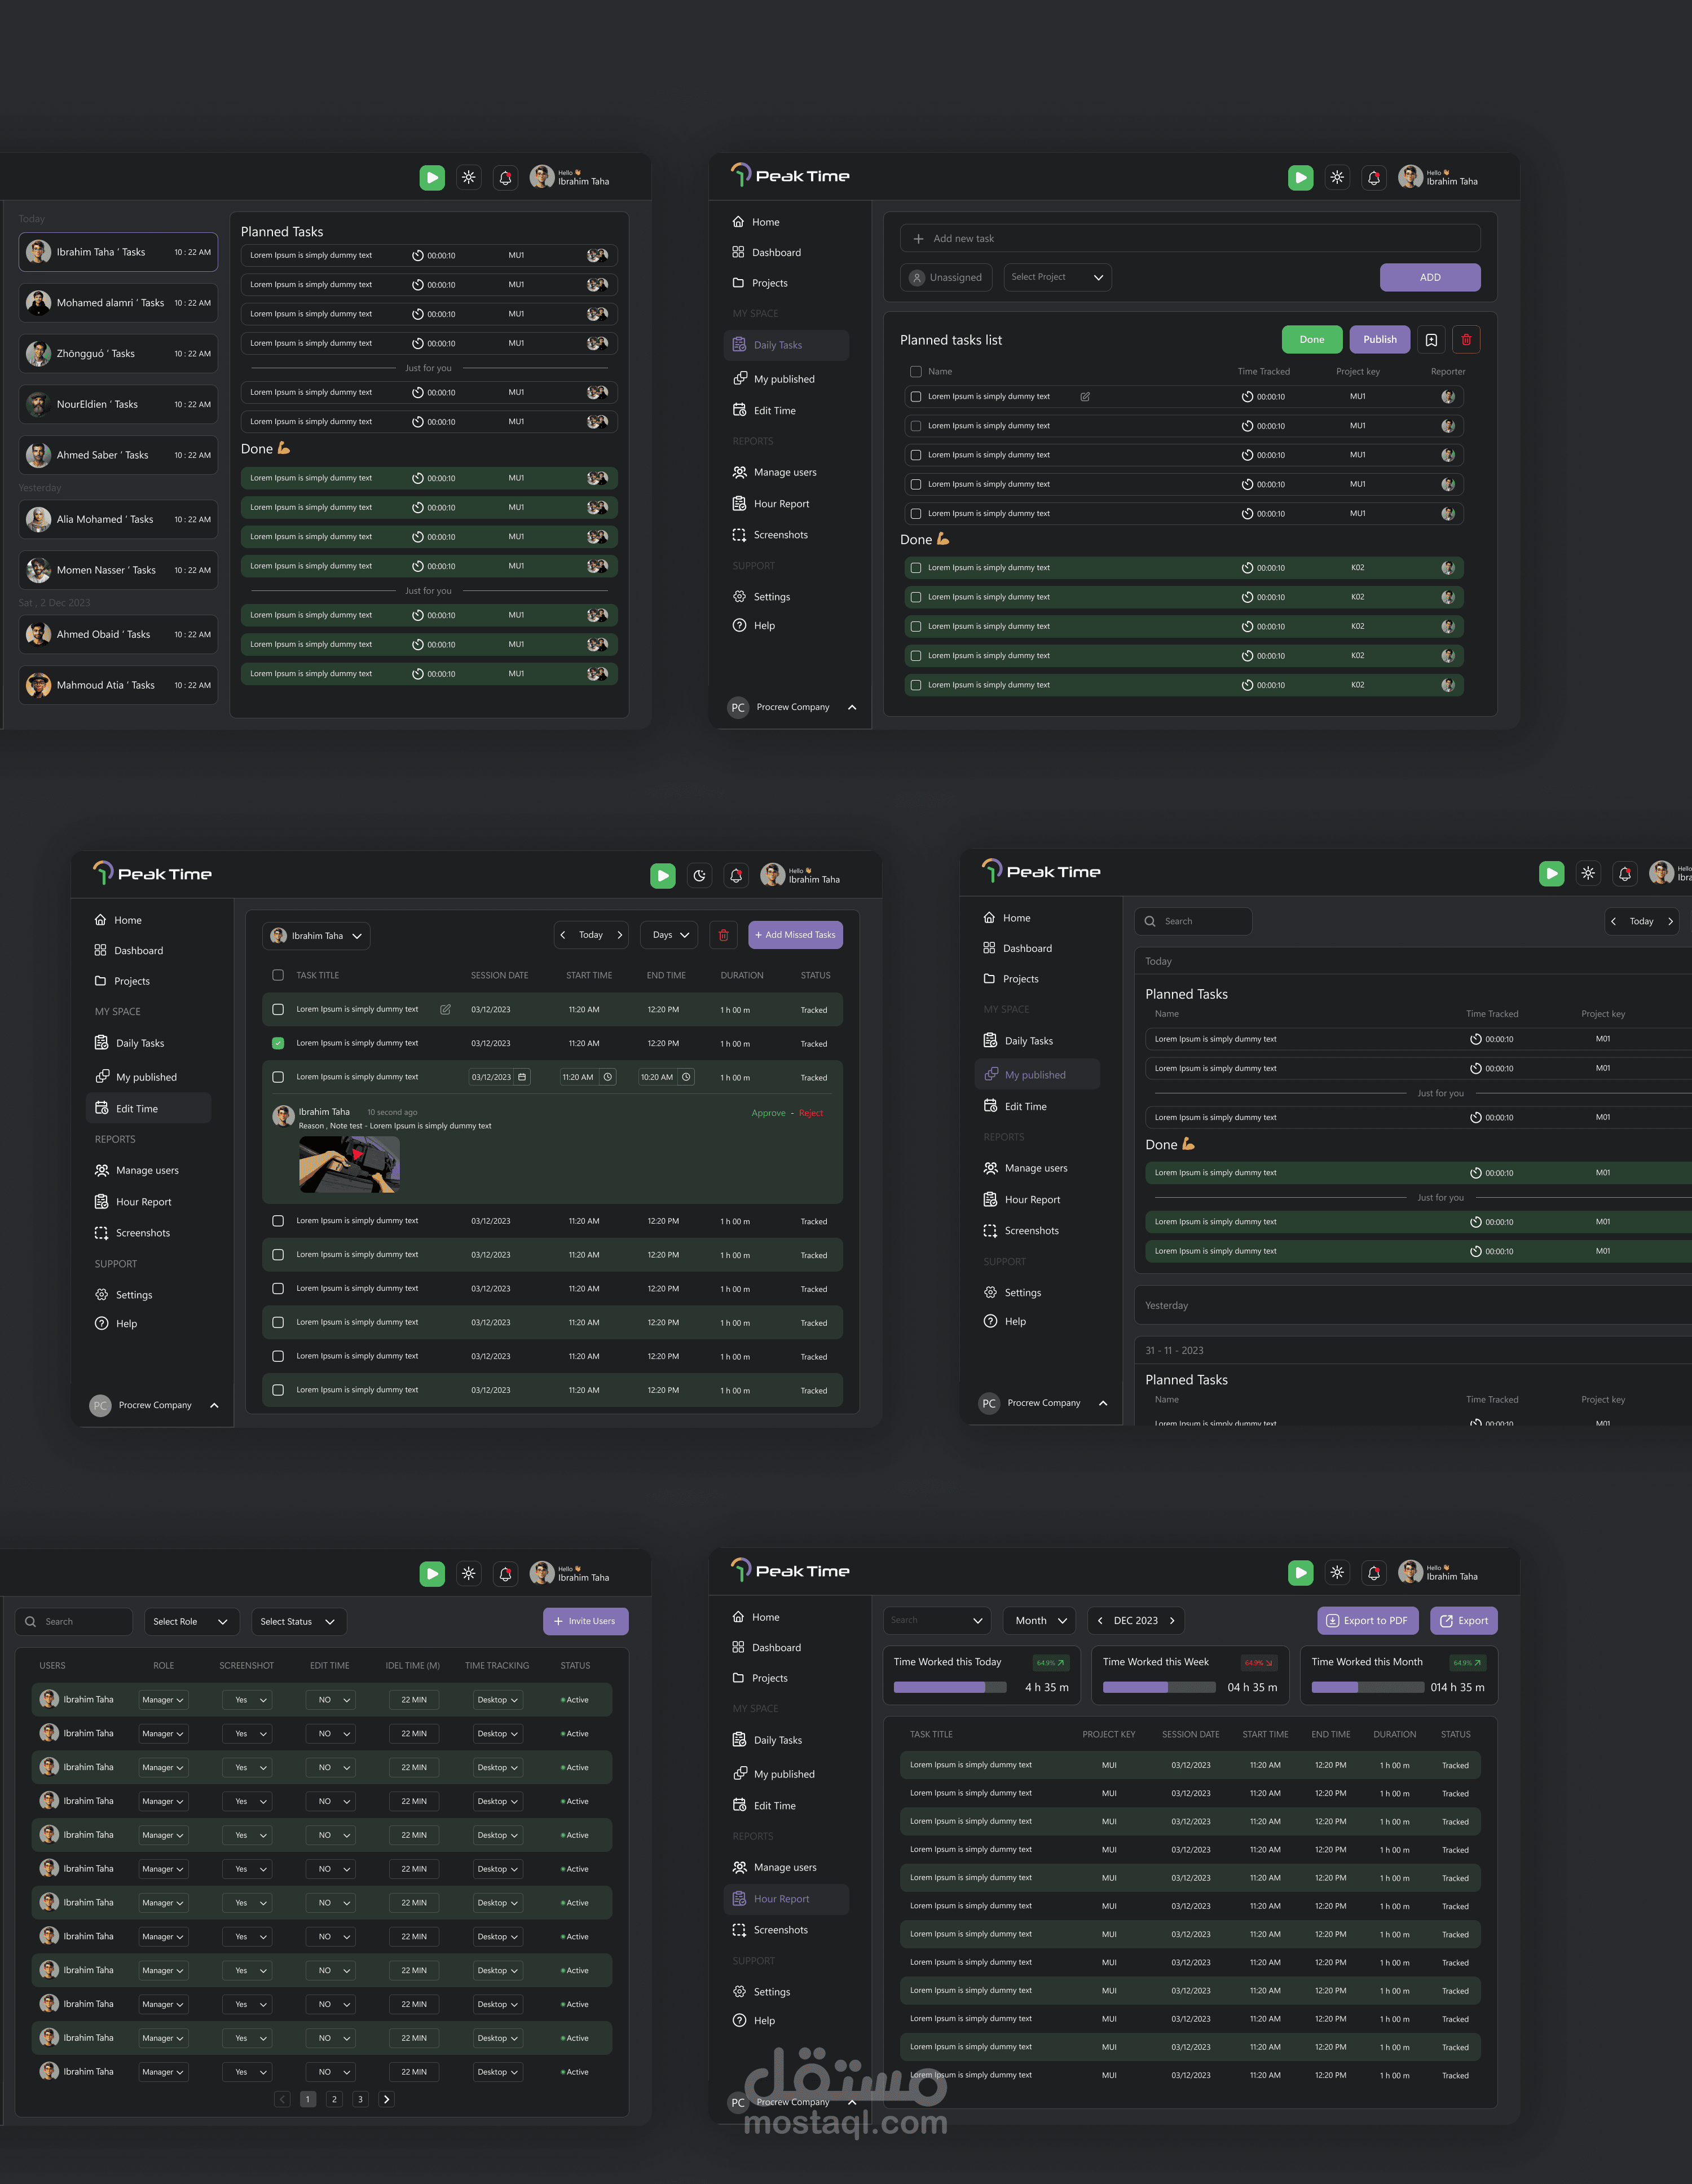
Task: Click red trash icon next to Publish
Action: [x=1466, y=340]
